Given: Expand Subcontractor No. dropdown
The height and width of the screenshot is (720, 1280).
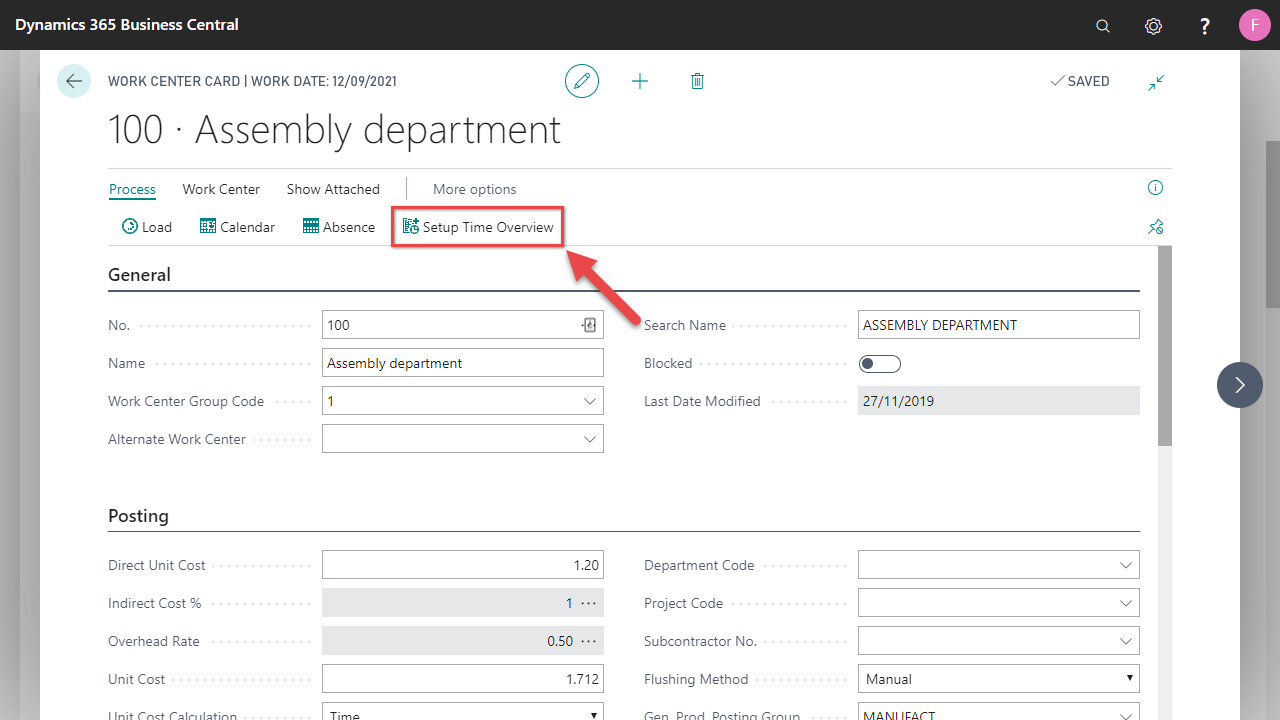Looking at the screenshot, I should pyautogui.click(x=1125, y=641).
